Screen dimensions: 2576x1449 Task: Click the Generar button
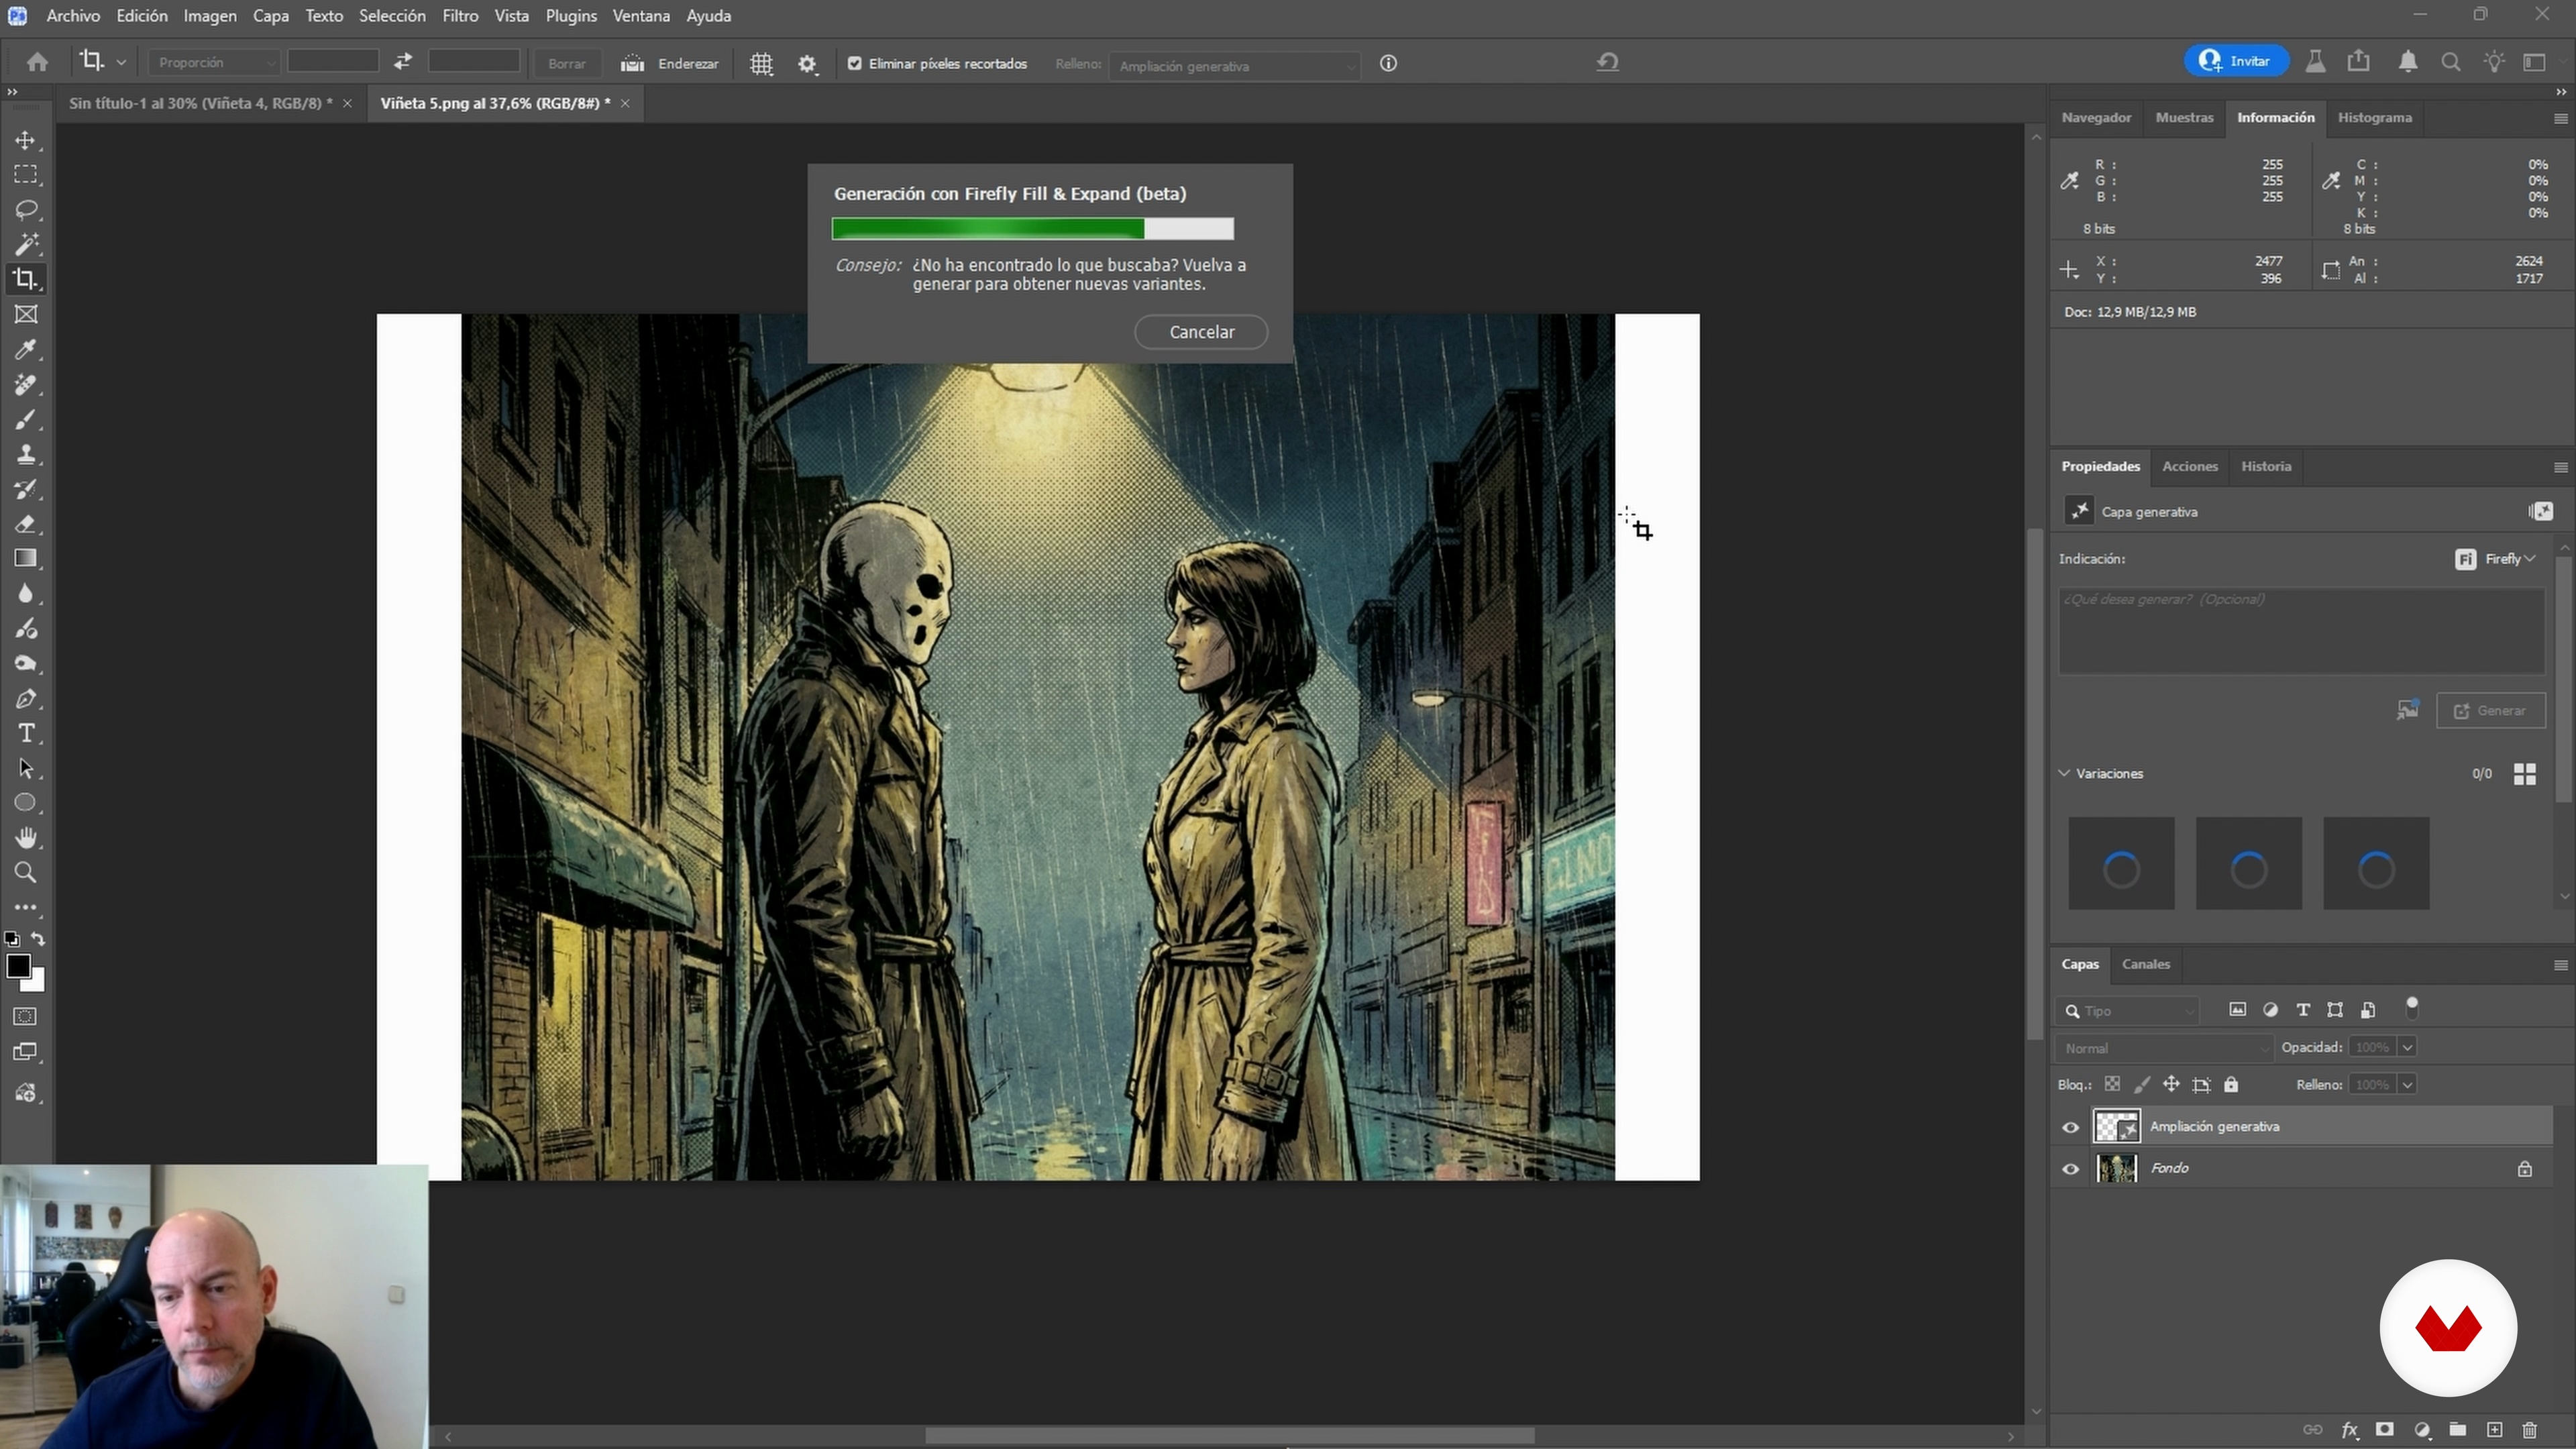[2490, 711]
